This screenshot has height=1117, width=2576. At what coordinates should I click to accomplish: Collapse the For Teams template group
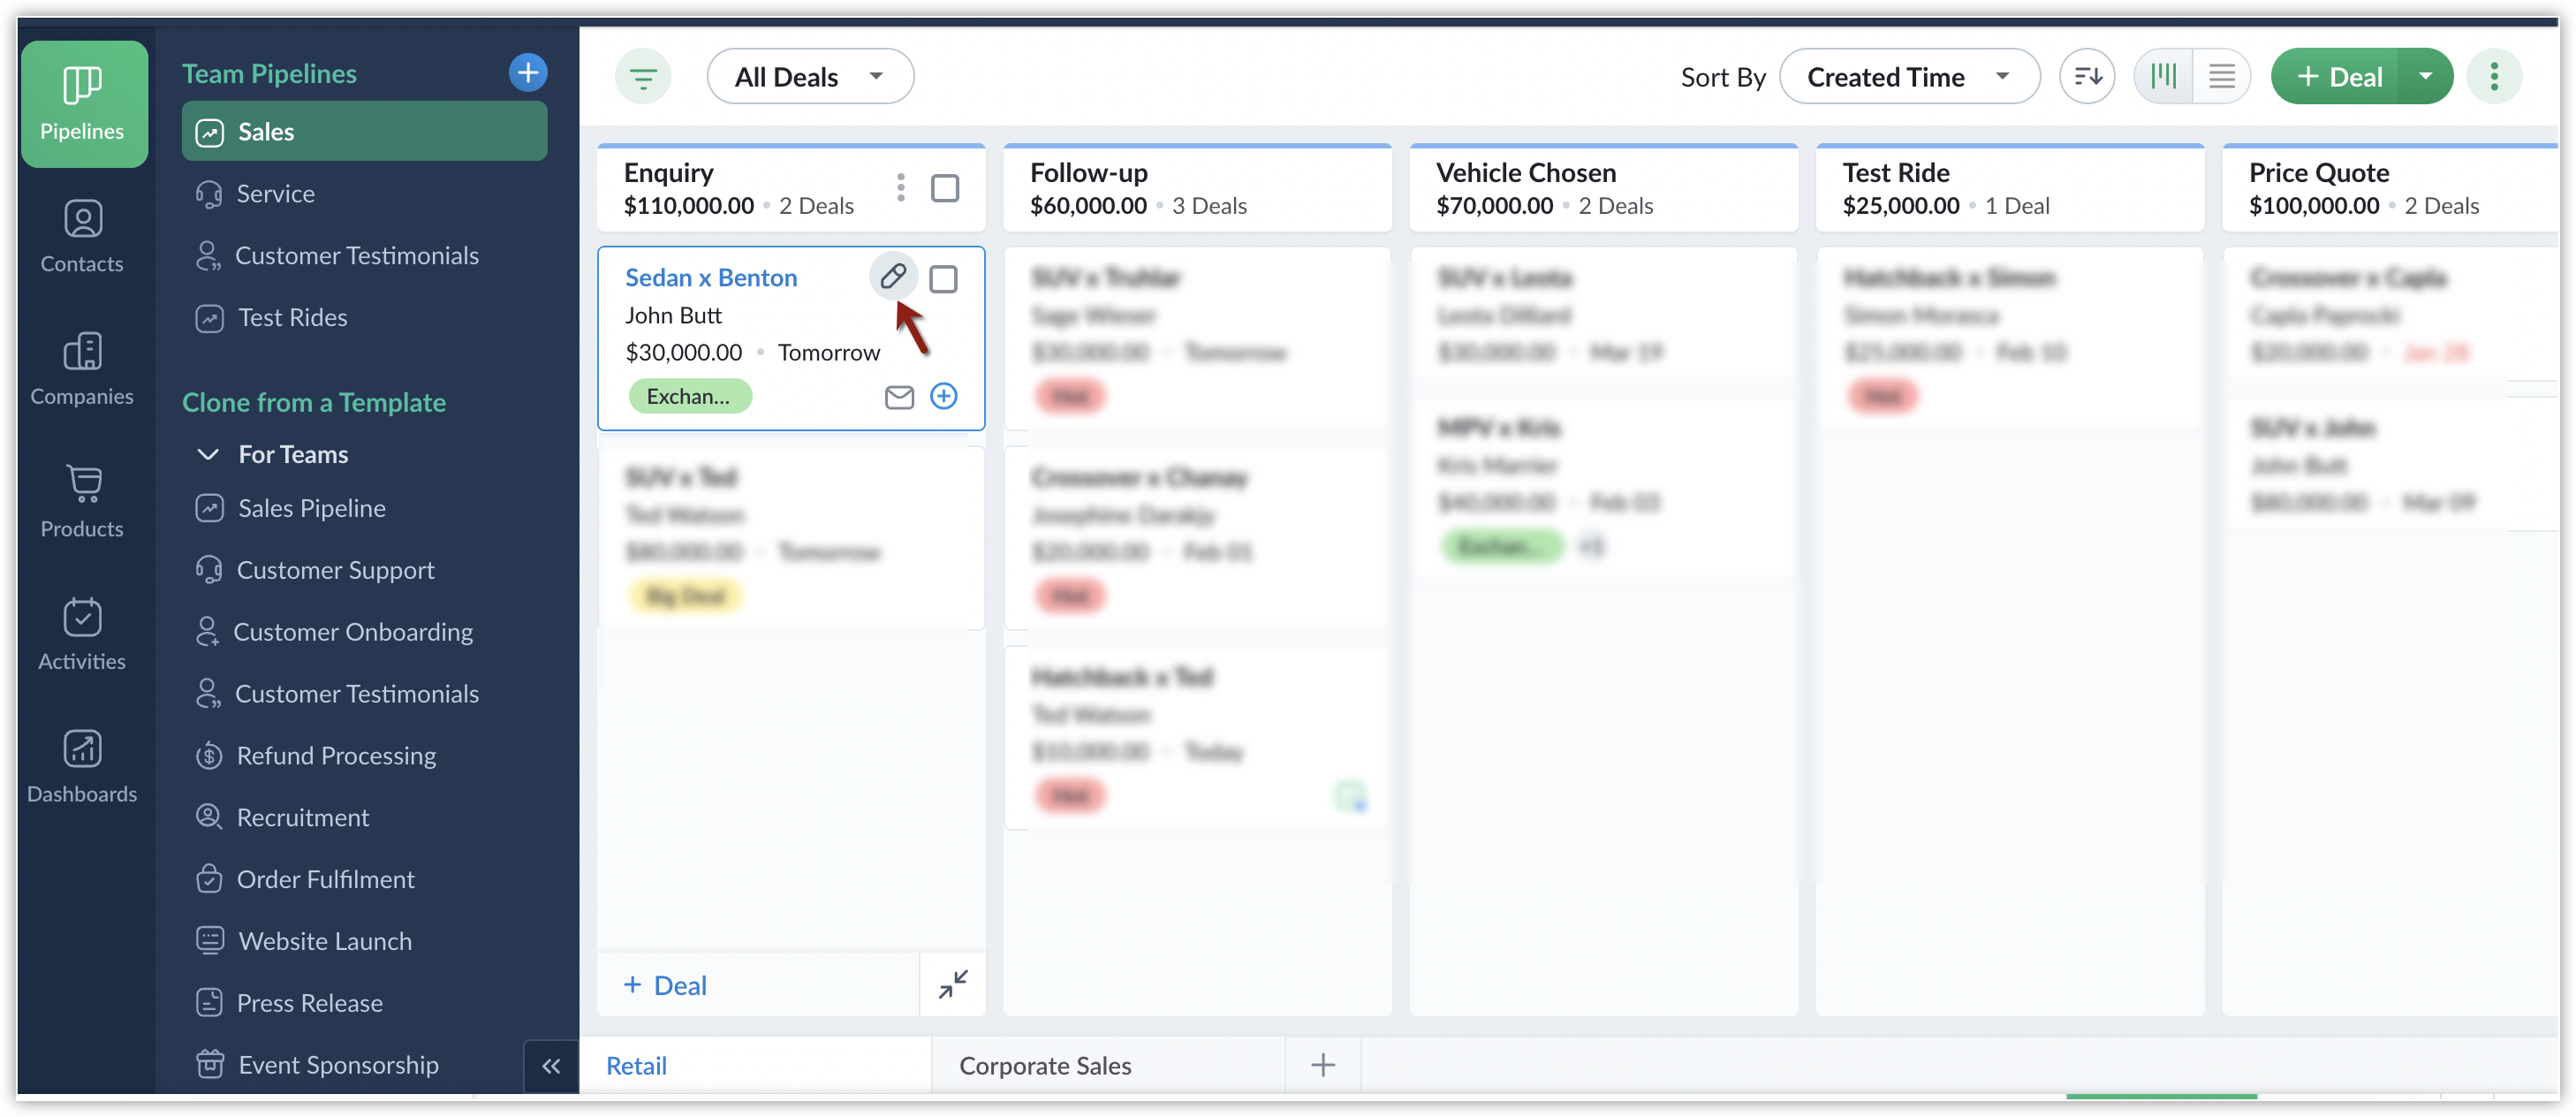[x=208, y=455]
